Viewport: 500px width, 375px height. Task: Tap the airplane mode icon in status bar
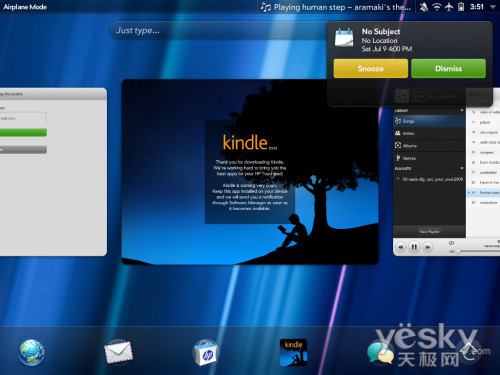449,7
